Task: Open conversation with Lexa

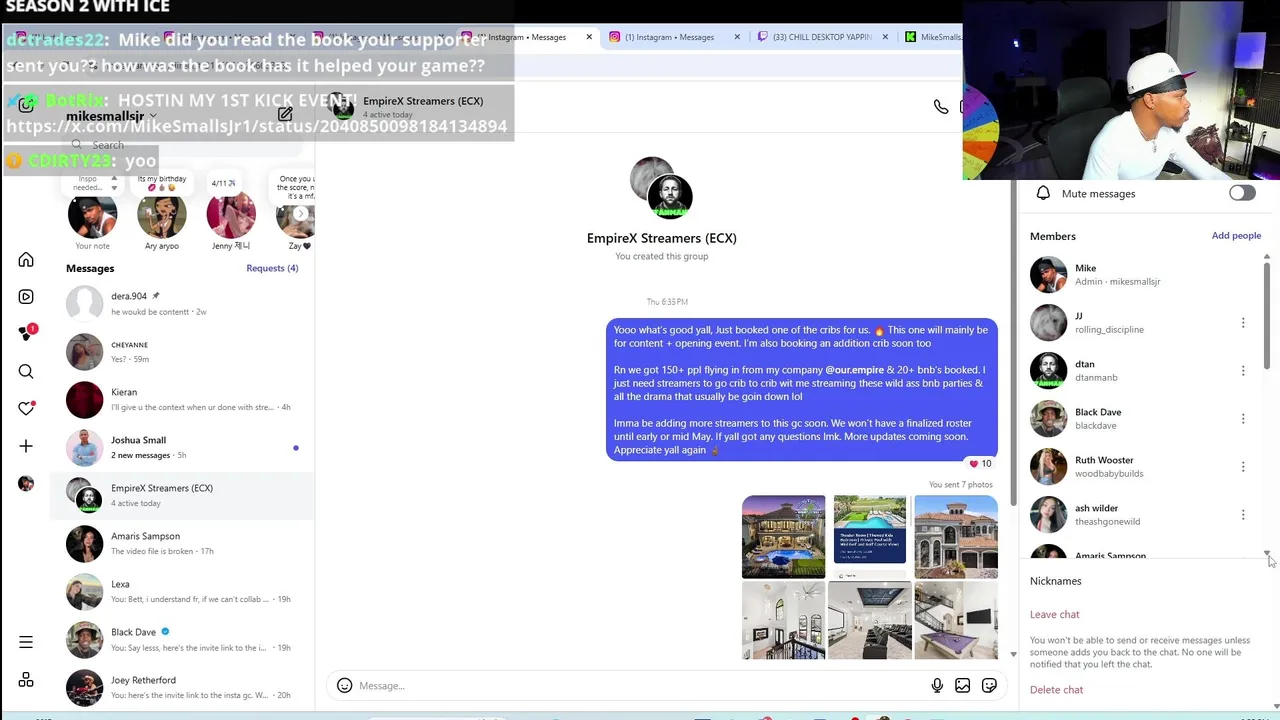Action: (x=182, y=592)
